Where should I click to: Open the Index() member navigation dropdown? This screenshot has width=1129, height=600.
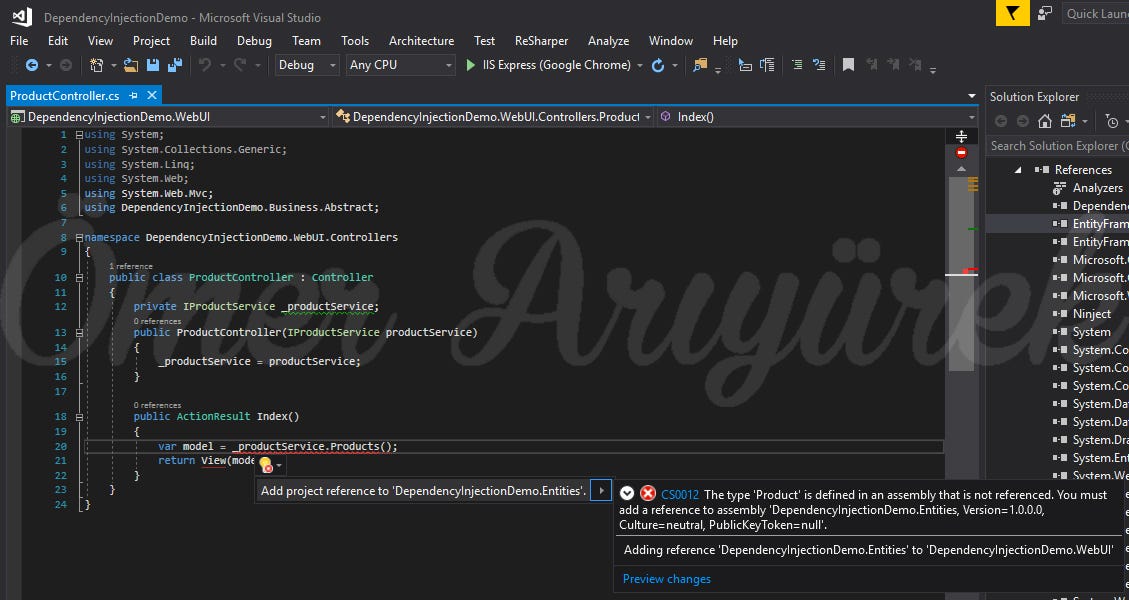817,117
